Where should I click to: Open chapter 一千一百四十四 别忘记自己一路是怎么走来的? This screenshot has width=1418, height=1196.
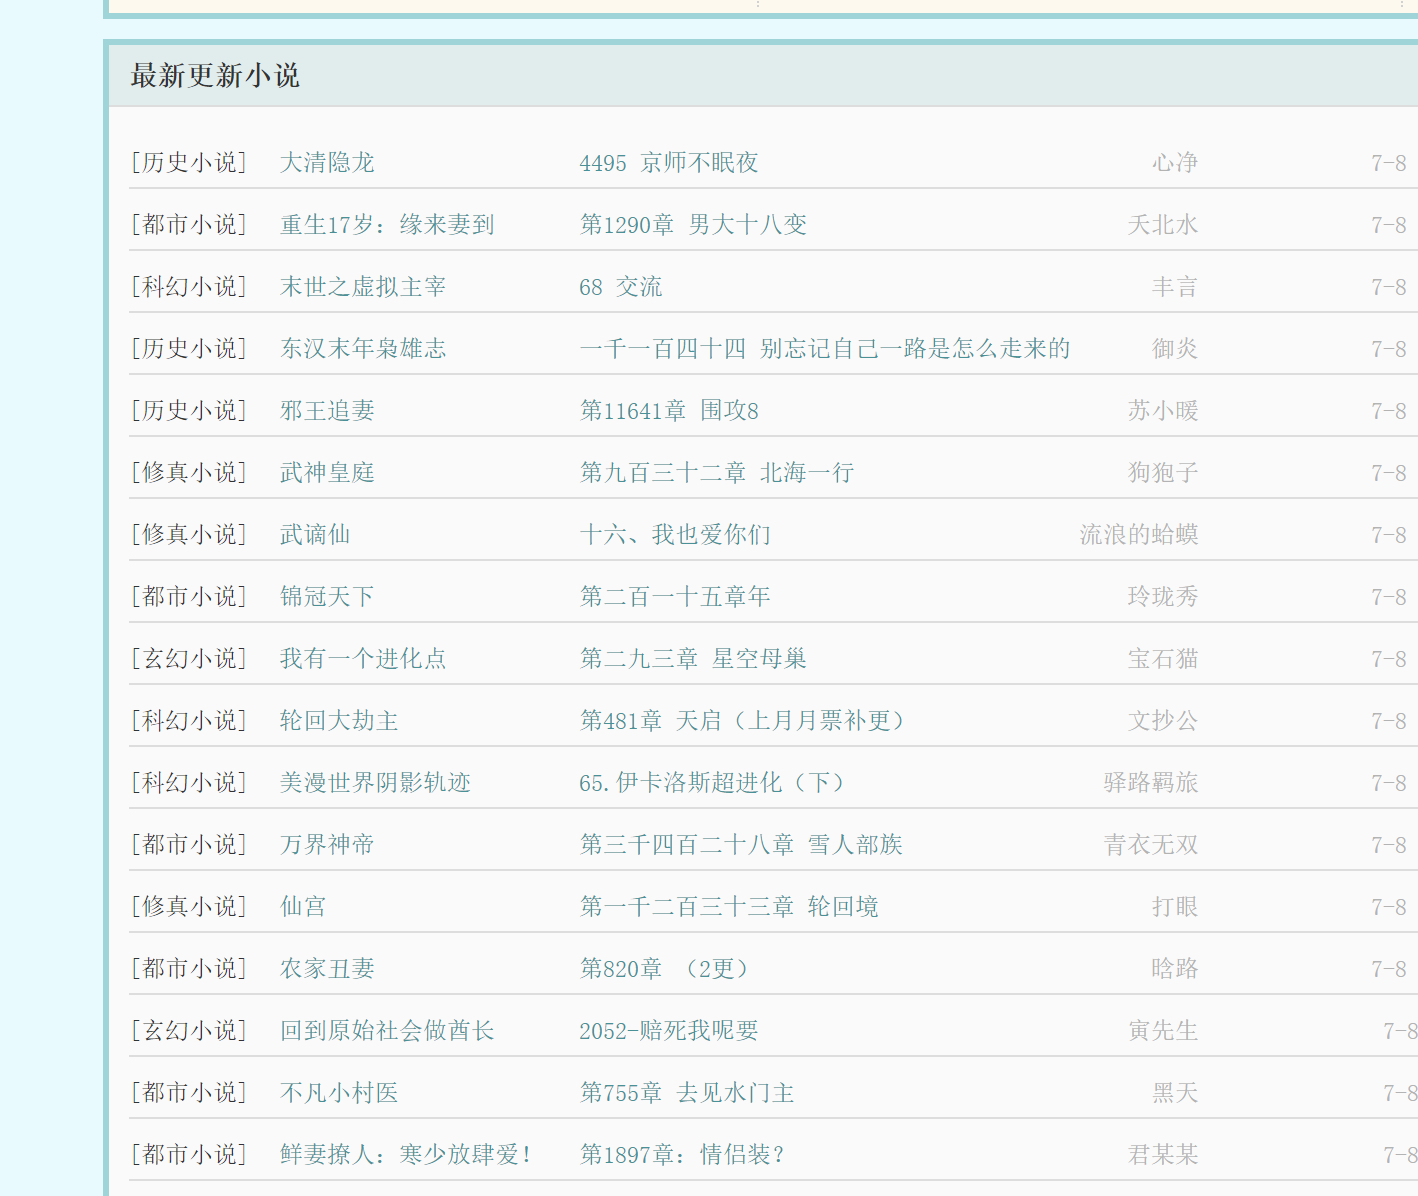click(x=825, y=349)
